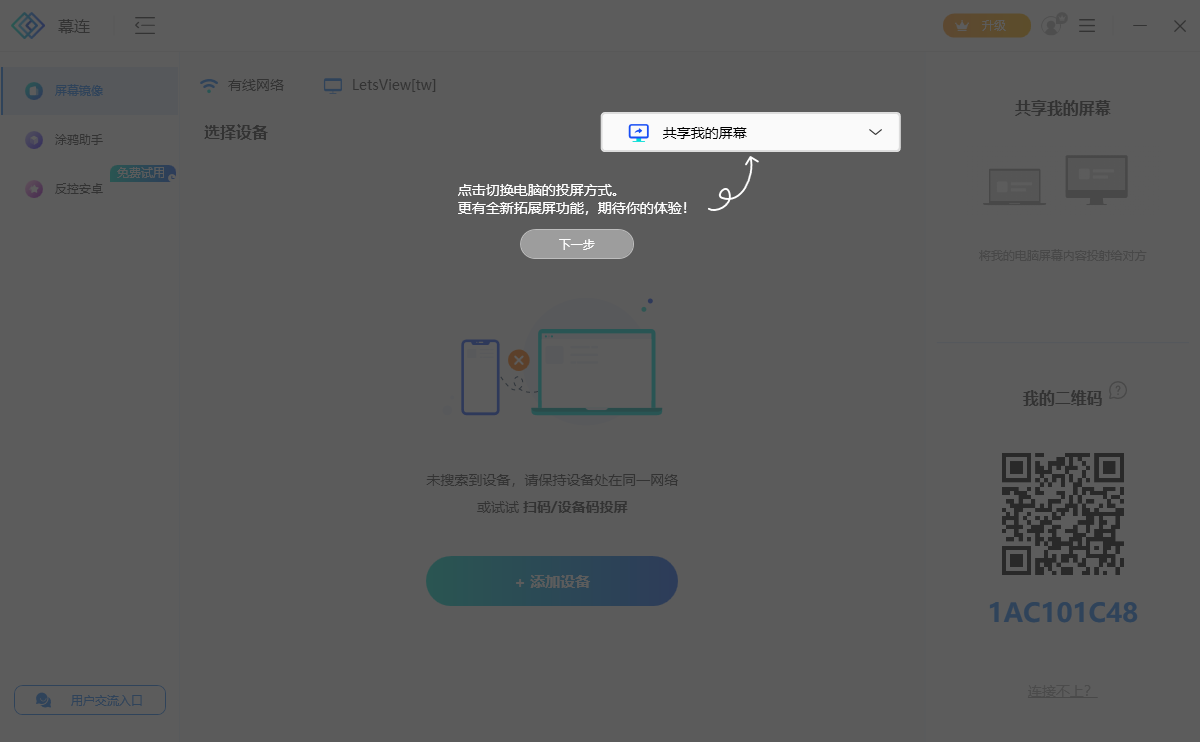Click the 升级 upgrade button

click(x=986, y=26)
